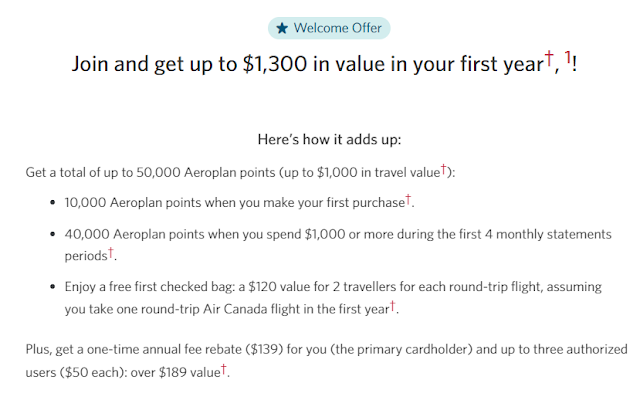This screenshot has width=640, height=400.
Task: Open dagger footnote after 'first purchase'
Action: 408,199
